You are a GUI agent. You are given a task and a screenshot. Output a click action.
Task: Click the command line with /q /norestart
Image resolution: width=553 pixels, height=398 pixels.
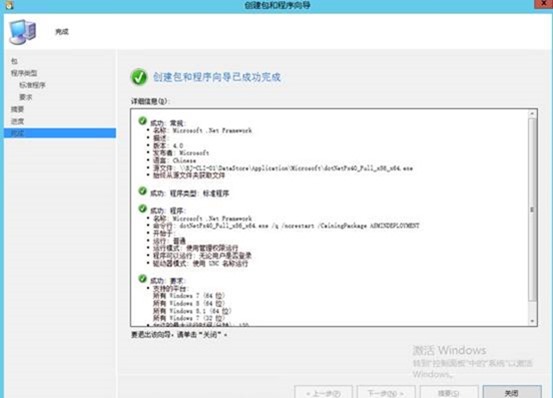coord(286,226)
